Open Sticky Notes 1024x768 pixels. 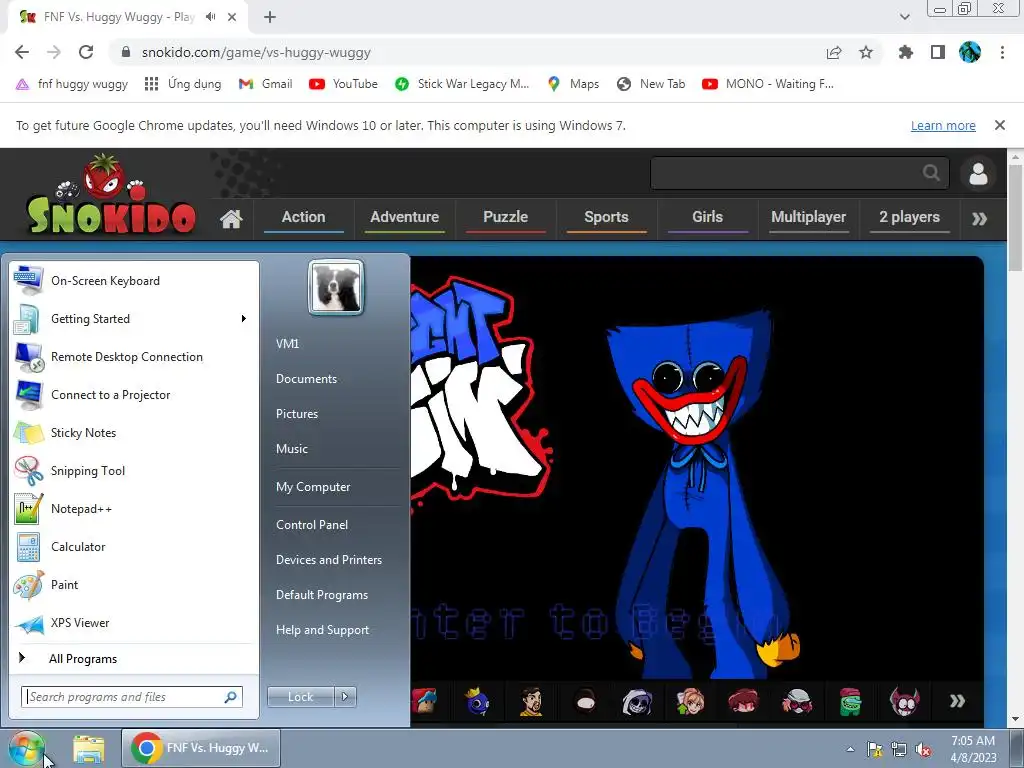tap(134, 433)
